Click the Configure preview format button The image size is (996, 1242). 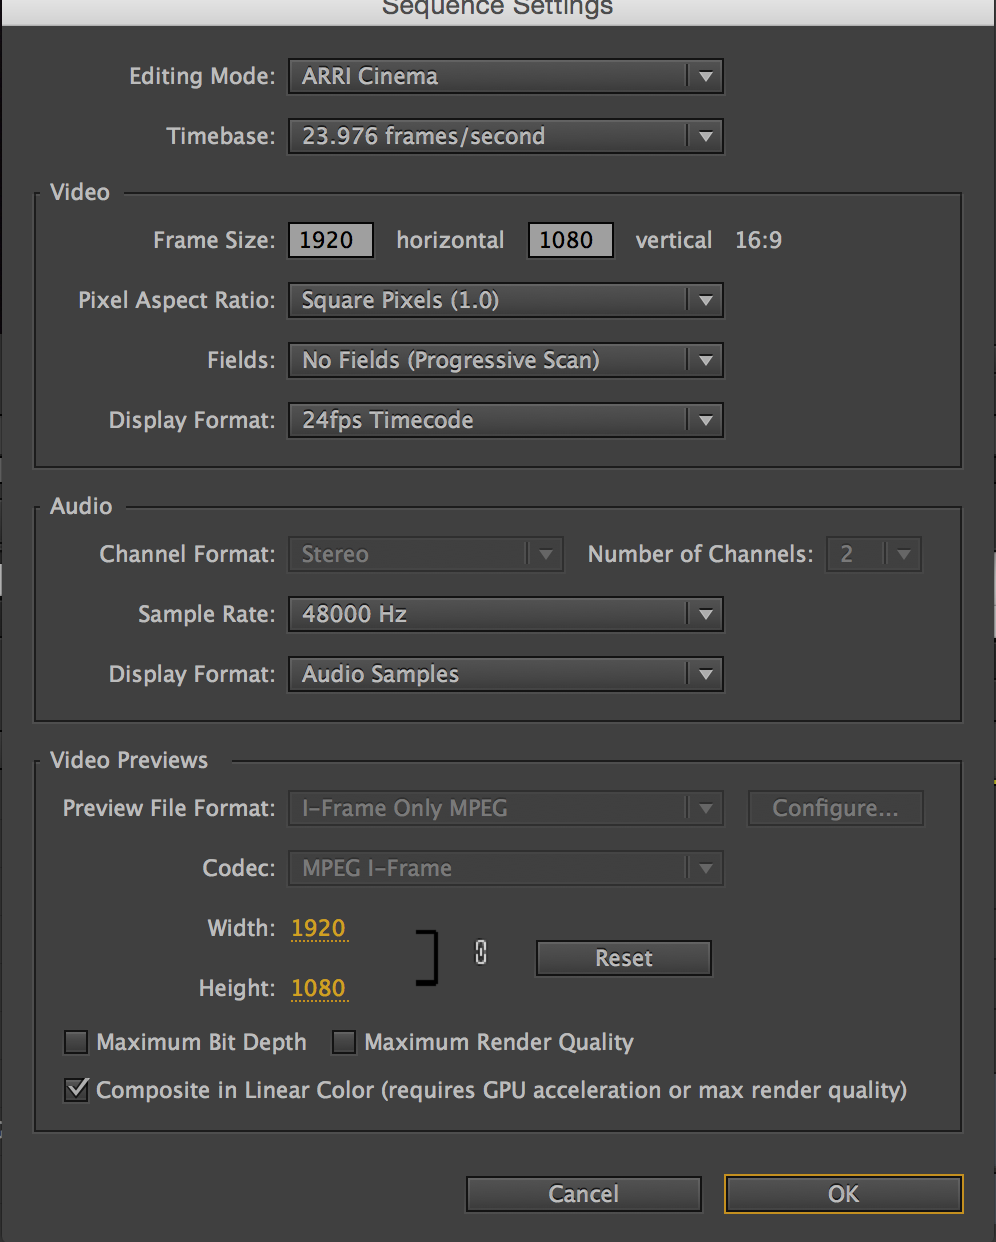click(x=835, y=809)
